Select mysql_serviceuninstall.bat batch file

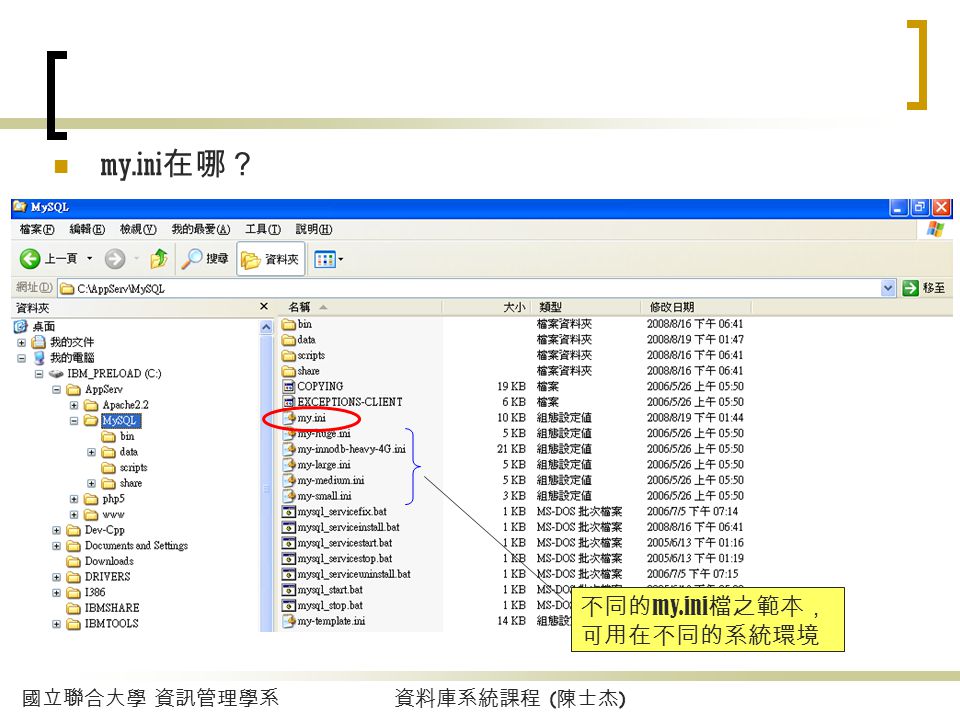347,574
